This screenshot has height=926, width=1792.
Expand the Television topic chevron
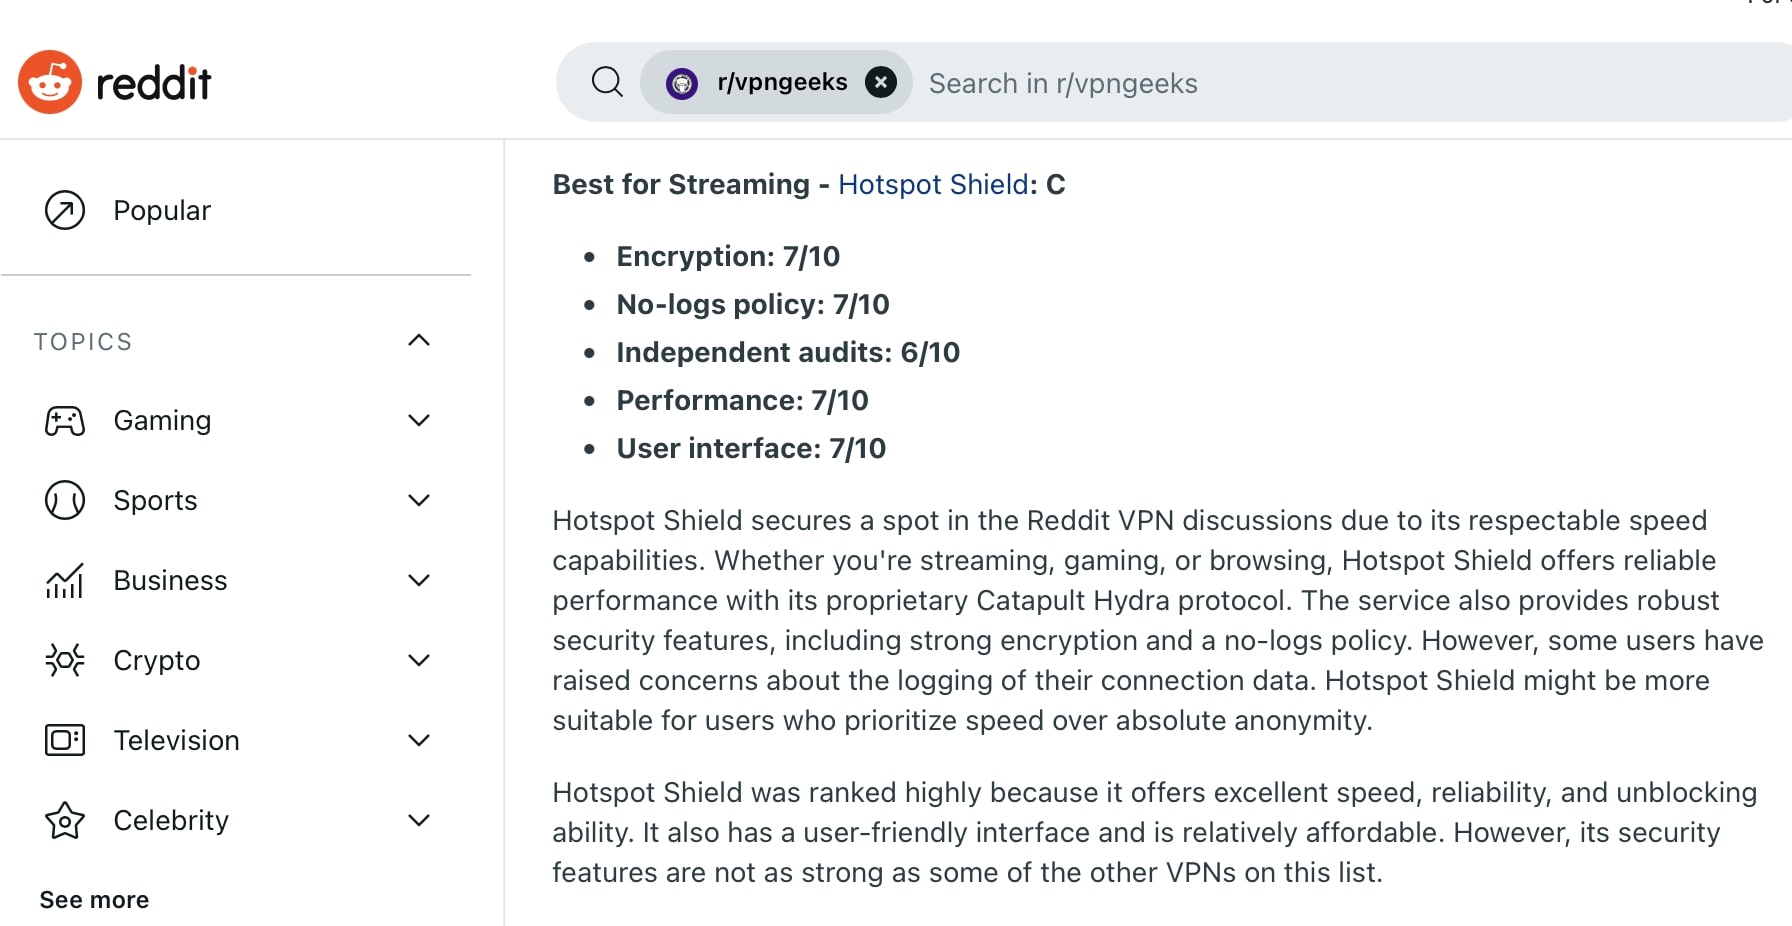pyautogui.click(x=419, y=740)
